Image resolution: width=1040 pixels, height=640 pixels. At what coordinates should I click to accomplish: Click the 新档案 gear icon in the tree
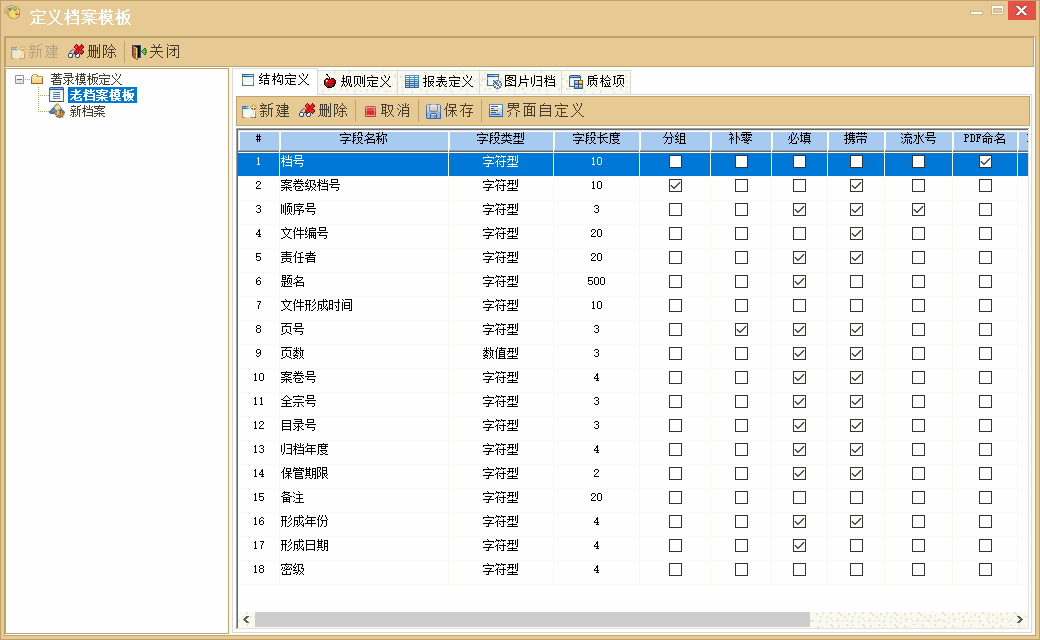tap(57, 111)
